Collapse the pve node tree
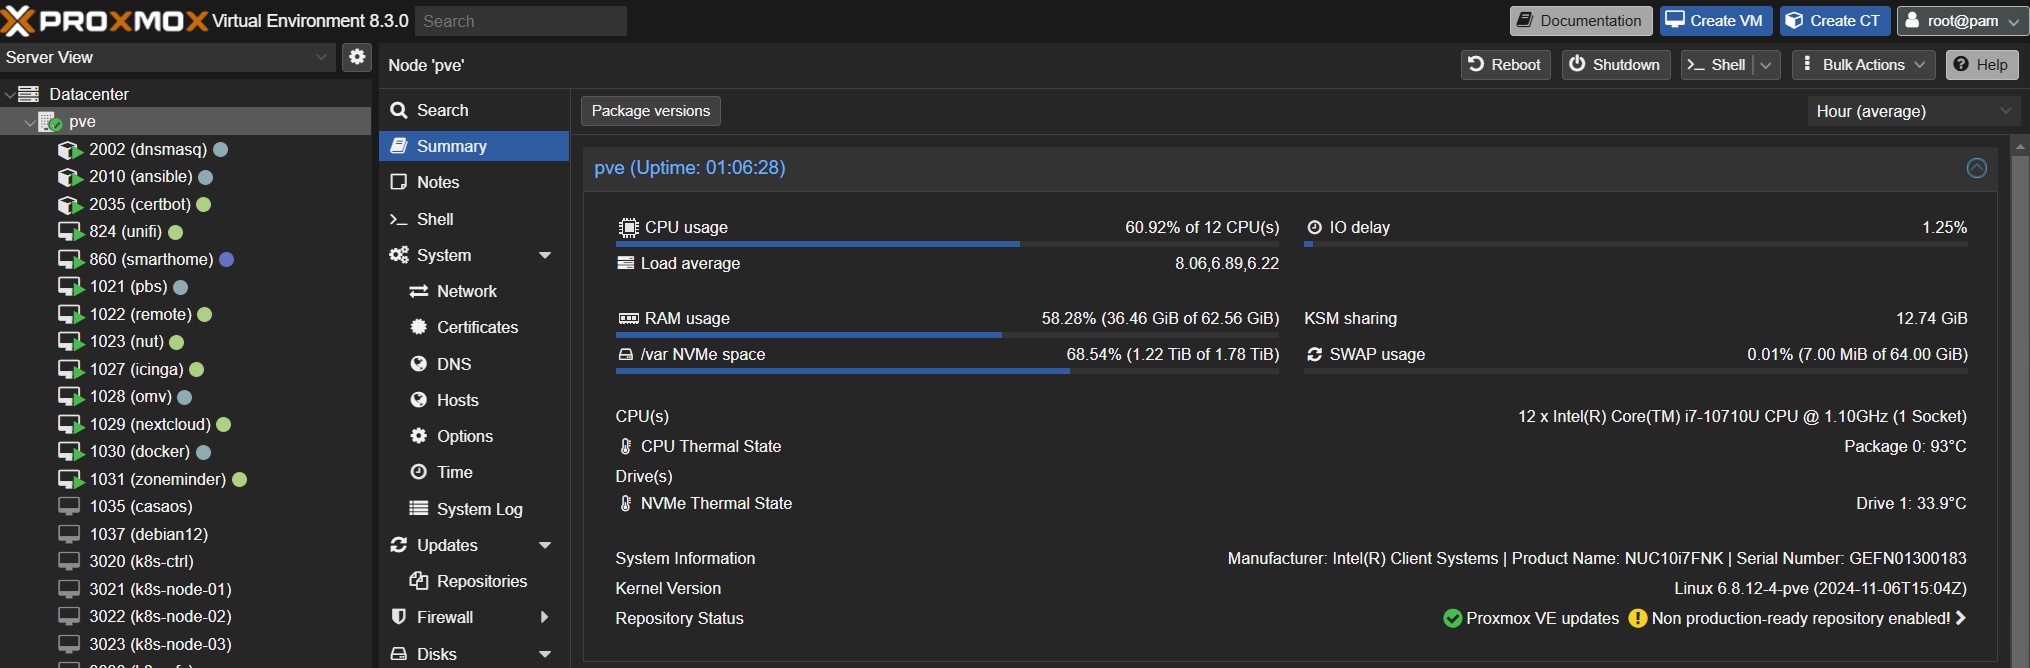The height and width of the screenshot is (668, 2030). pos(28,122)
